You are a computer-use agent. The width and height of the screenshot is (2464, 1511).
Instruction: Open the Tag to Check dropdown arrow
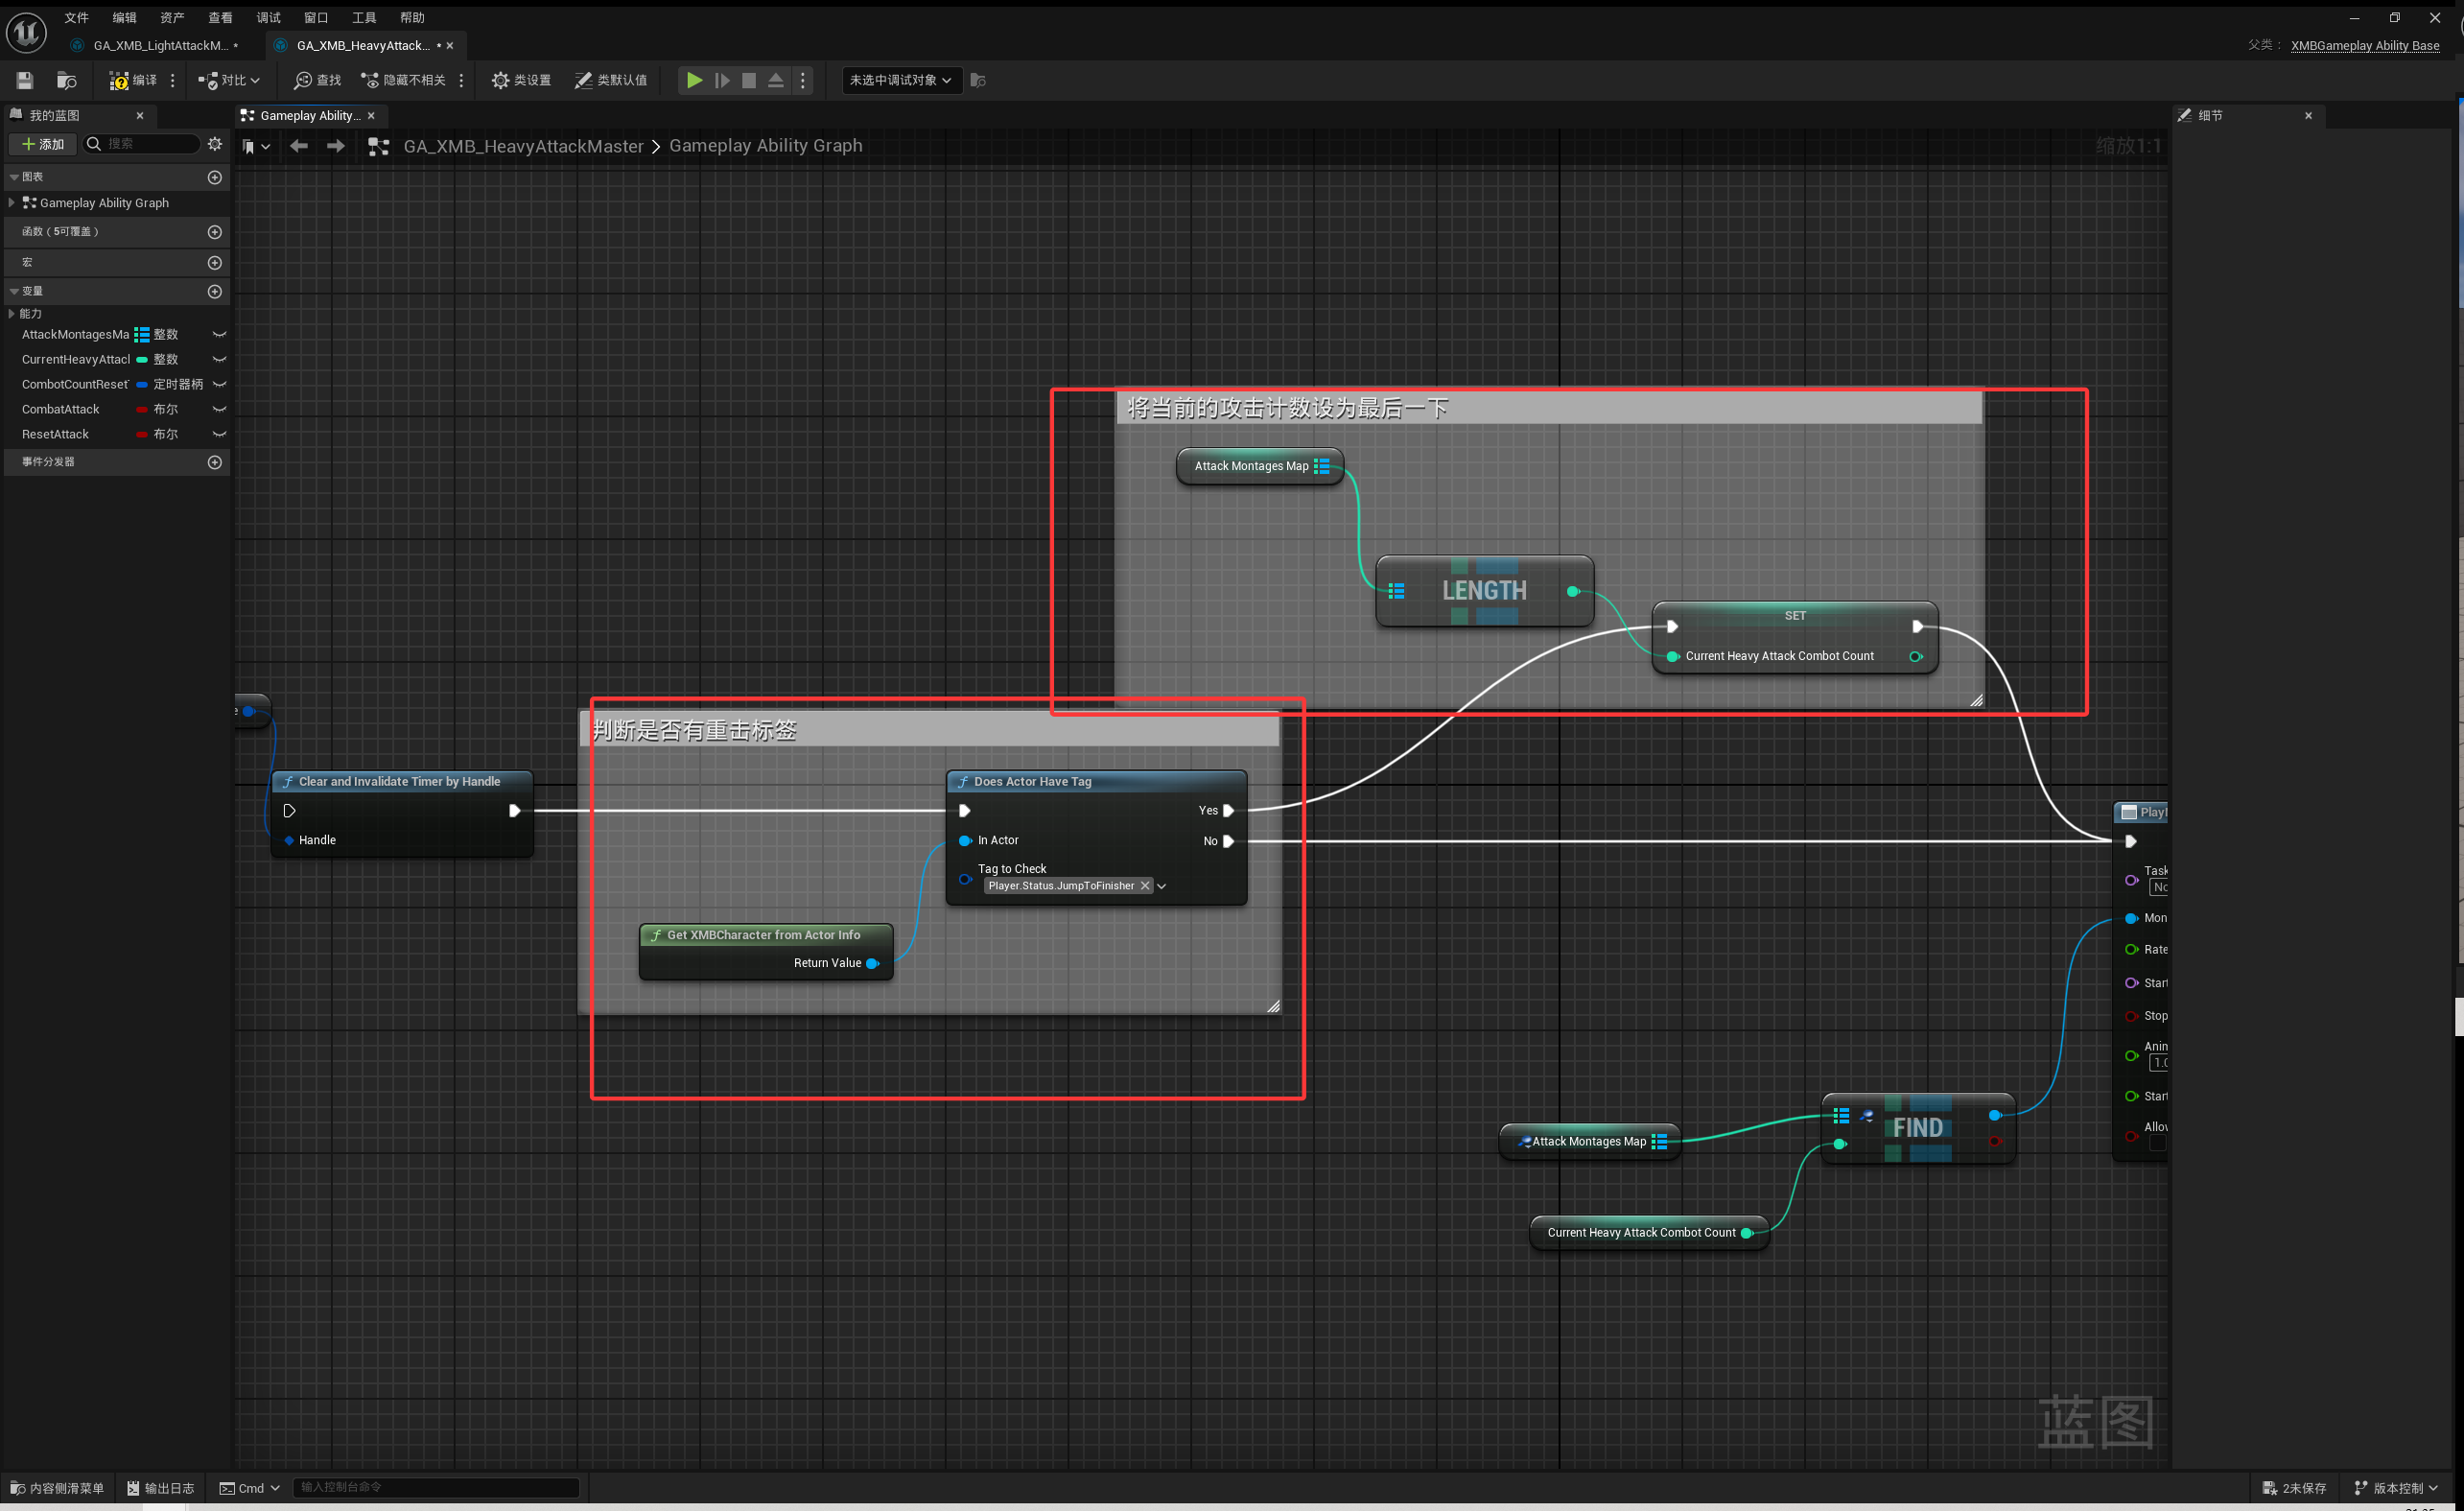[x=1162, y=886]
